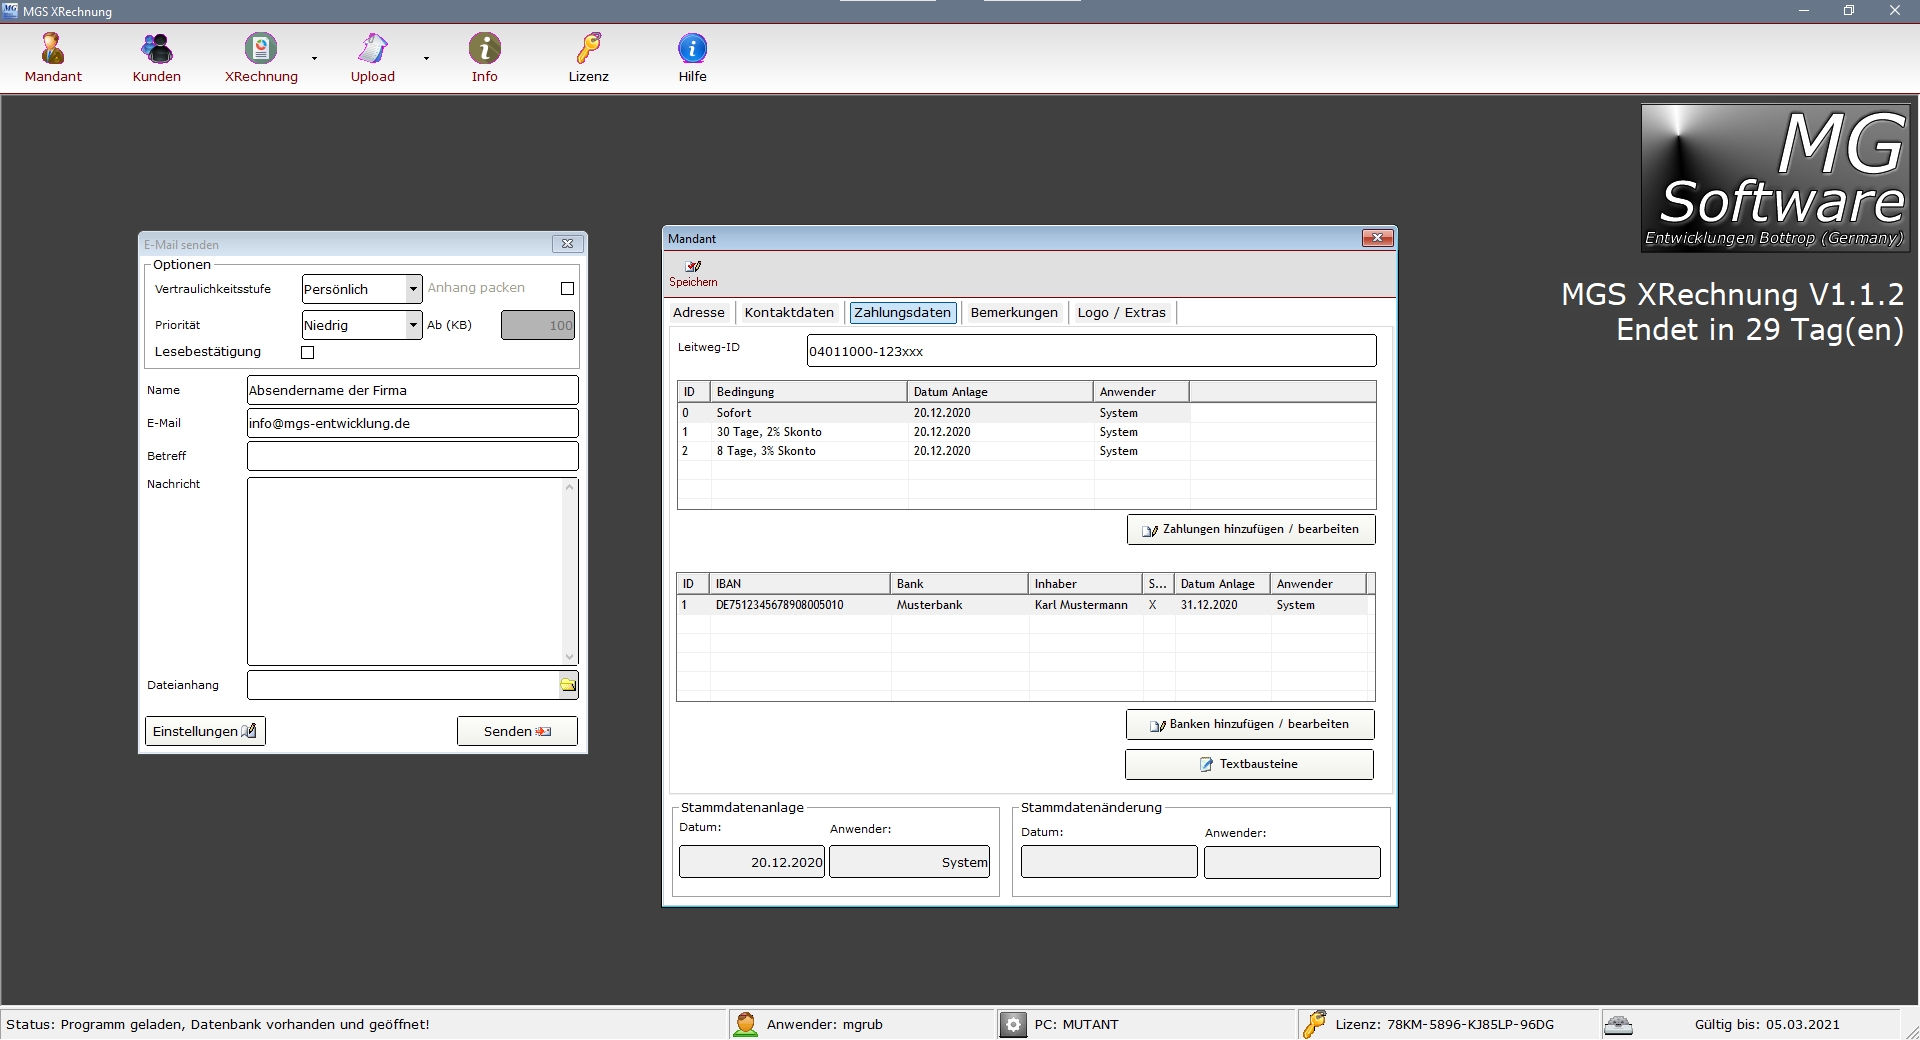The height and width of the screenshot is (1040, 1920).
Task: Toggle the Lesebestätigung checkbox
Action: click(x=308, y=353)
